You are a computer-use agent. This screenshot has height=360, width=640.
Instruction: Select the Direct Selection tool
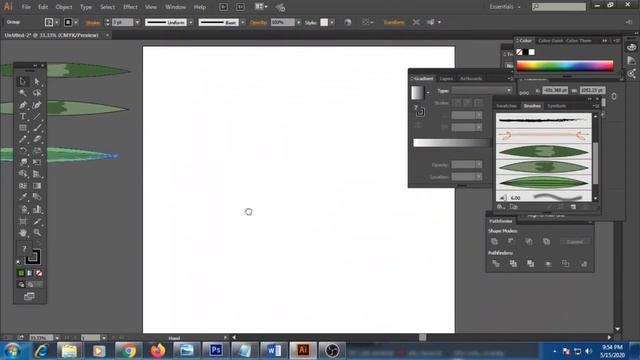(37, 81)
